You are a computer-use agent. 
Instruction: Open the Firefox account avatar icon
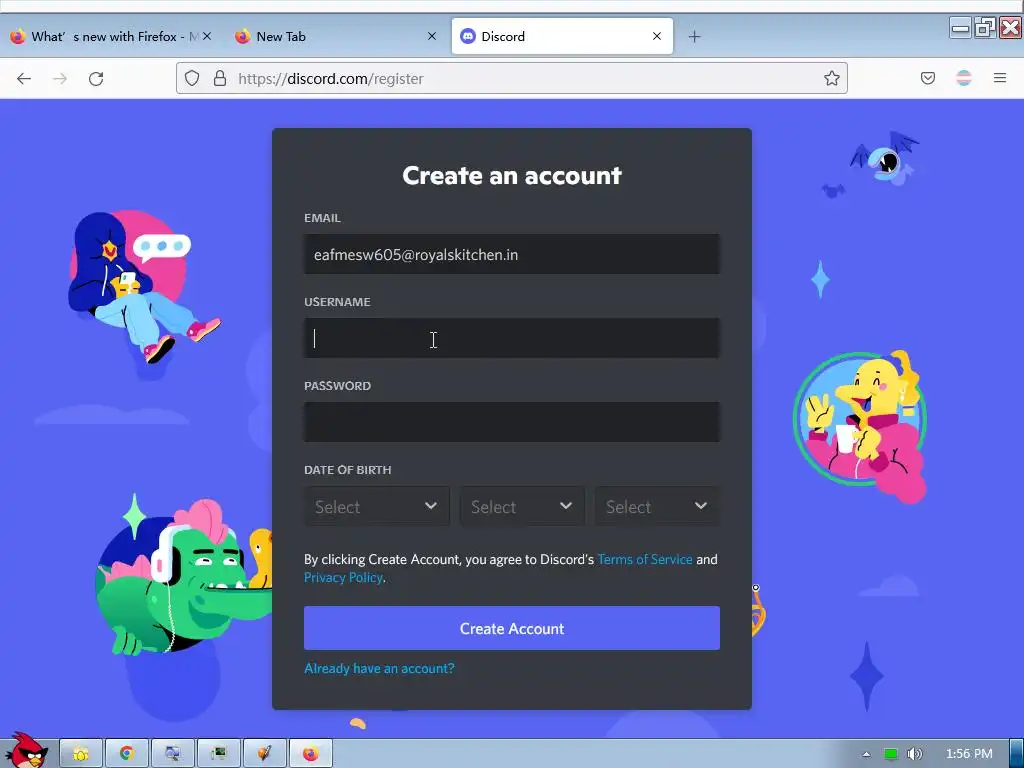[x=964, y=78]
